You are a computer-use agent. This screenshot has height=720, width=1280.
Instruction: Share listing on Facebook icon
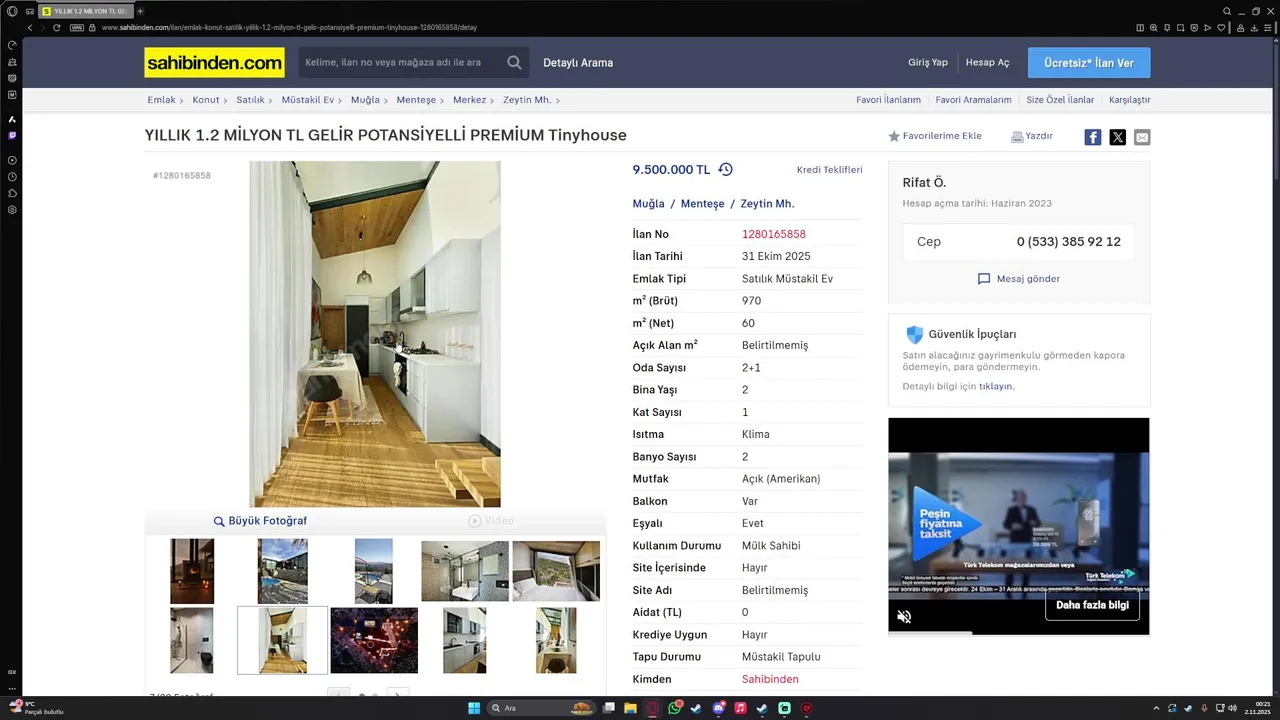coord(1093,137)
